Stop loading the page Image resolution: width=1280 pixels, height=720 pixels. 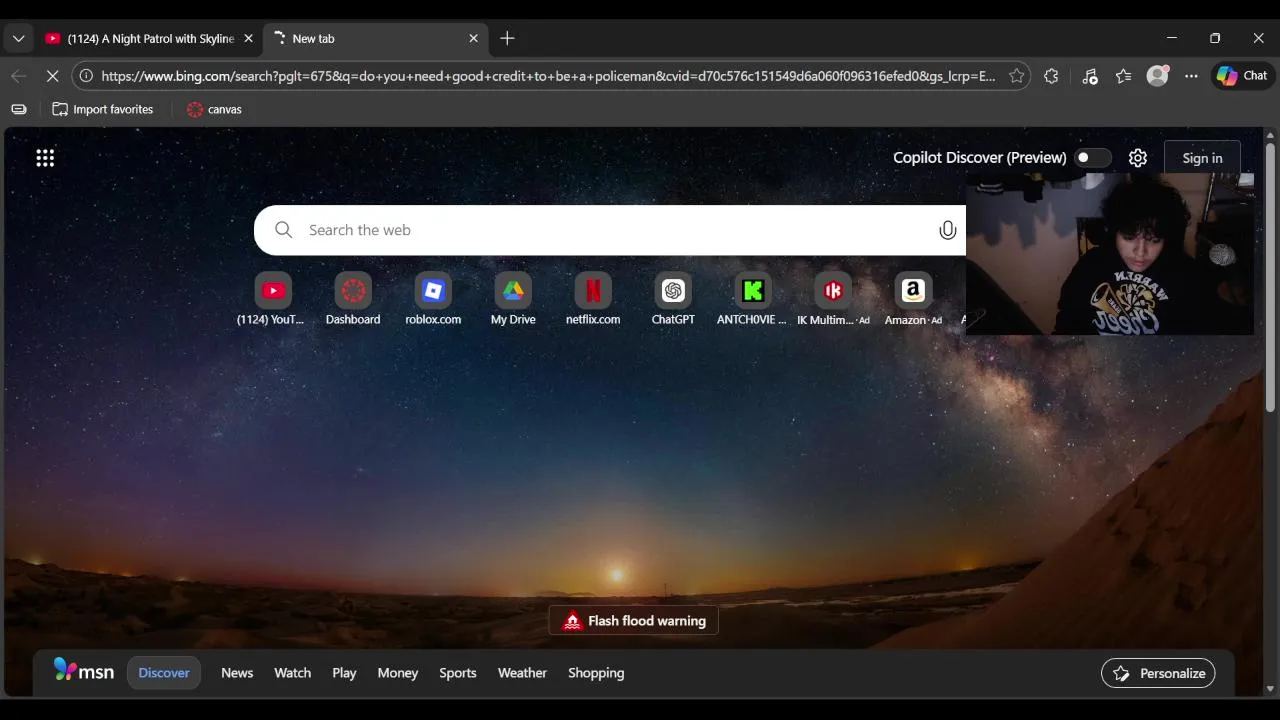pyautogui.click(x=52, y=76)
